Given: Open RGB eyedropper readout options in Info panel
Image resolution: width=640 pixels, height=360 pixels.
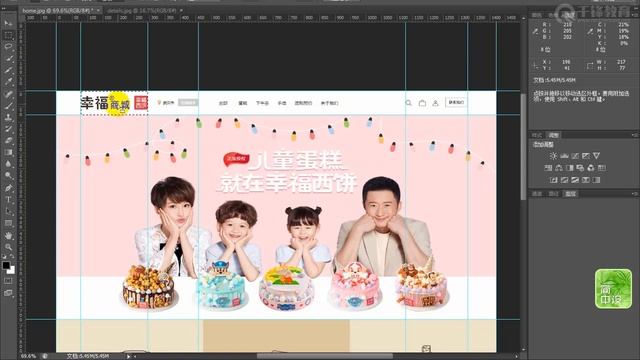Looking at the screenshot, I should (x=535, y=31).
